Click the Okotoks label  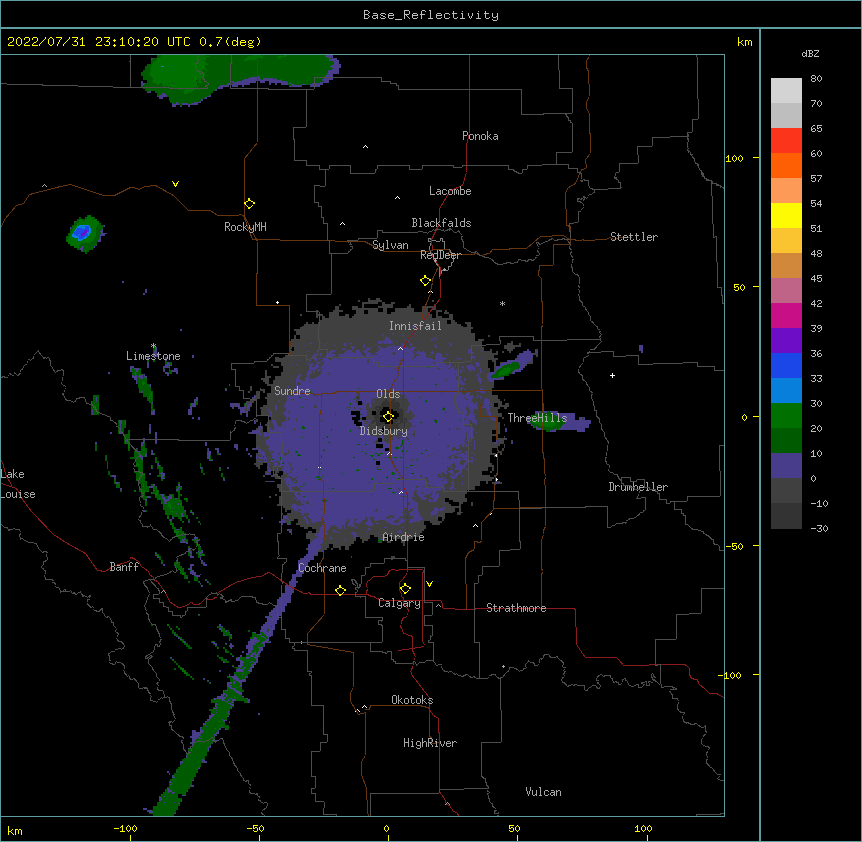coord(412,700)
